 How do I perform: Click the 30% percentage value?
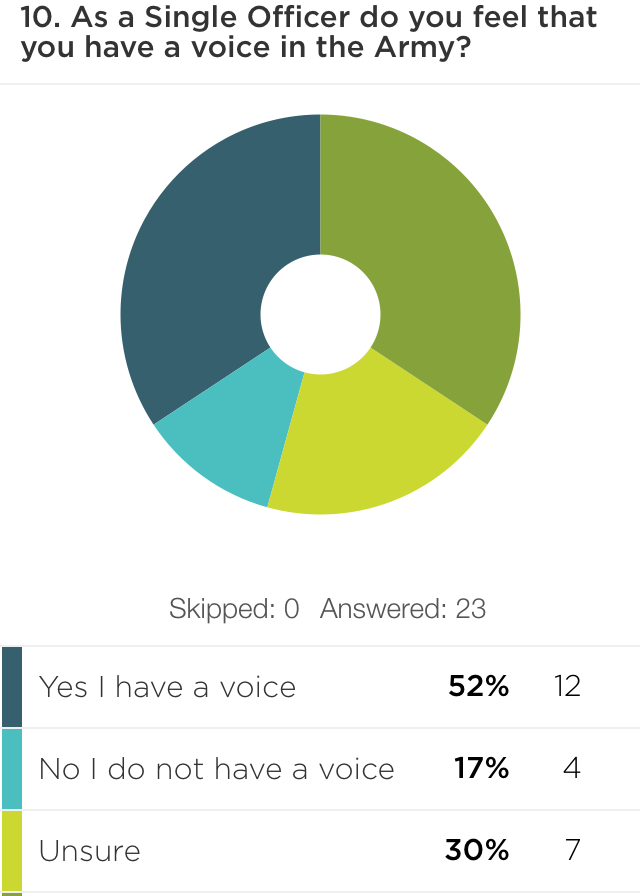coord(477,851)
